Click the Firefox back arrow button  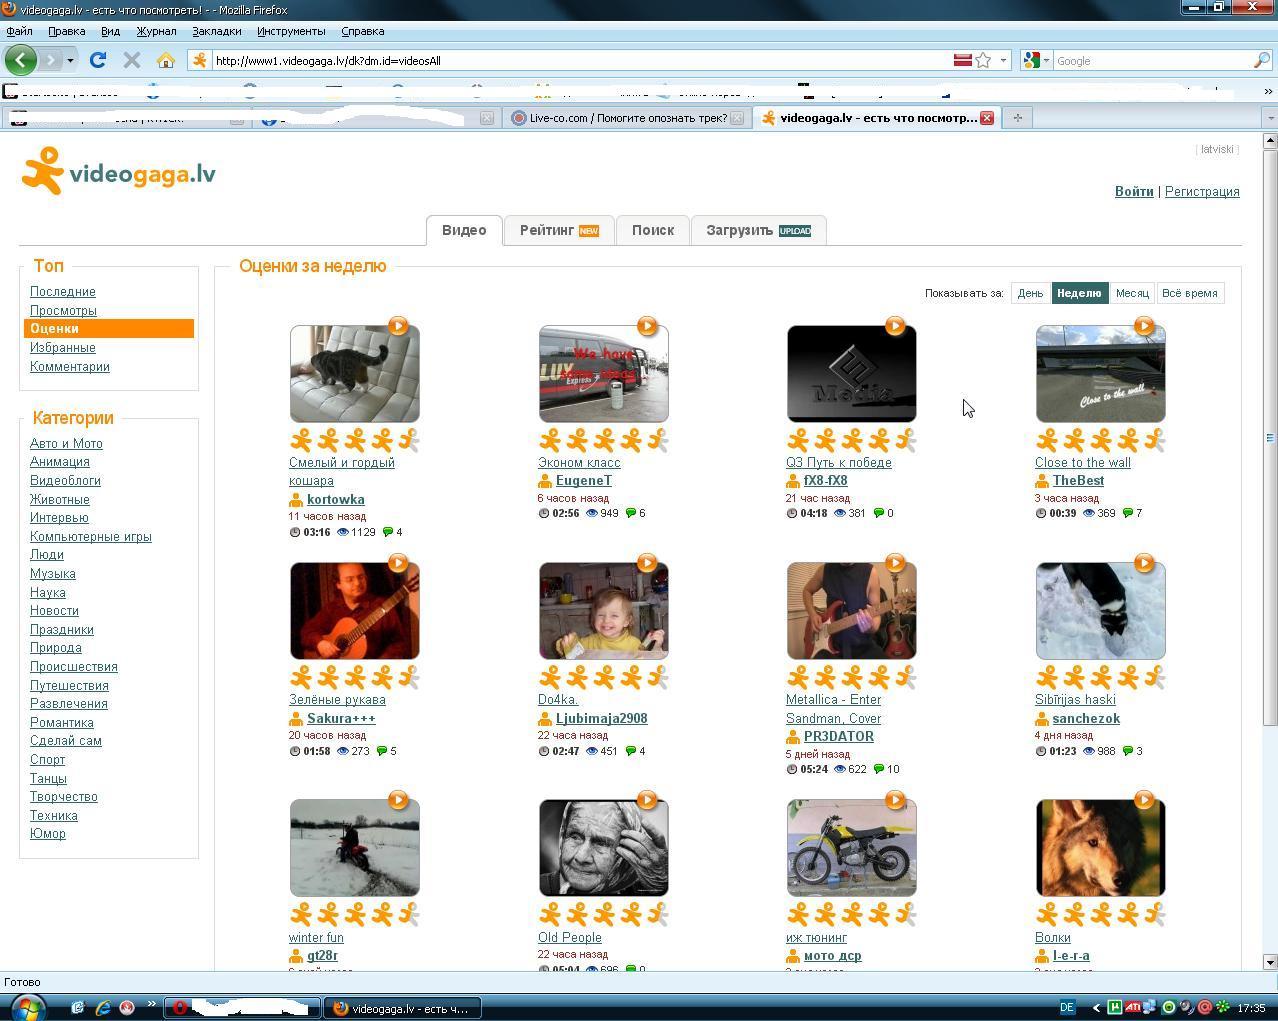20,60
